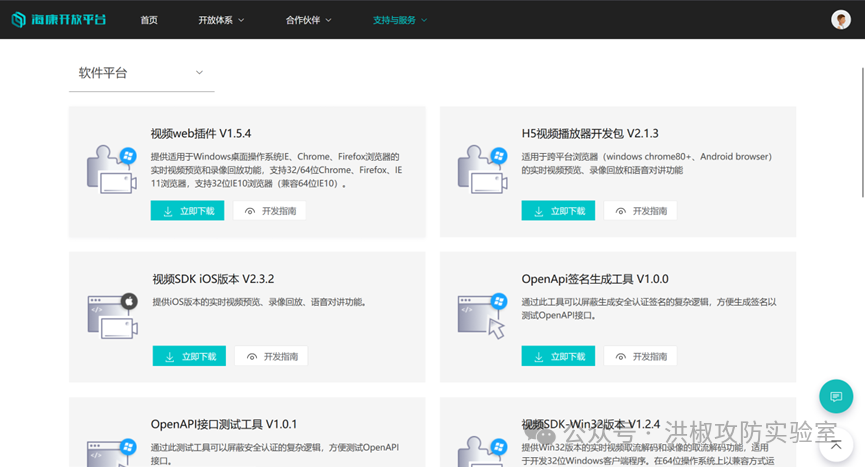Click eye icon in H5视频播放器 开发指南 button

click(x=621, y=211)
